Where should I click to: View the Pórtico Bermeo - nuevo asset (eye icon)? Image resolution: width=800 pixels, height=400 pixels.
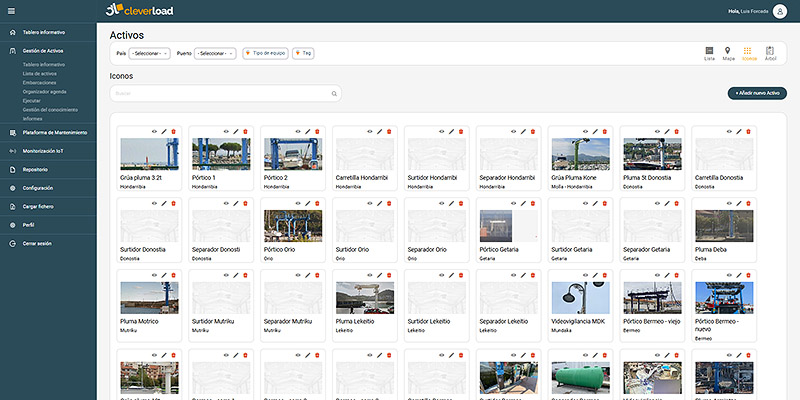point(729,276)
